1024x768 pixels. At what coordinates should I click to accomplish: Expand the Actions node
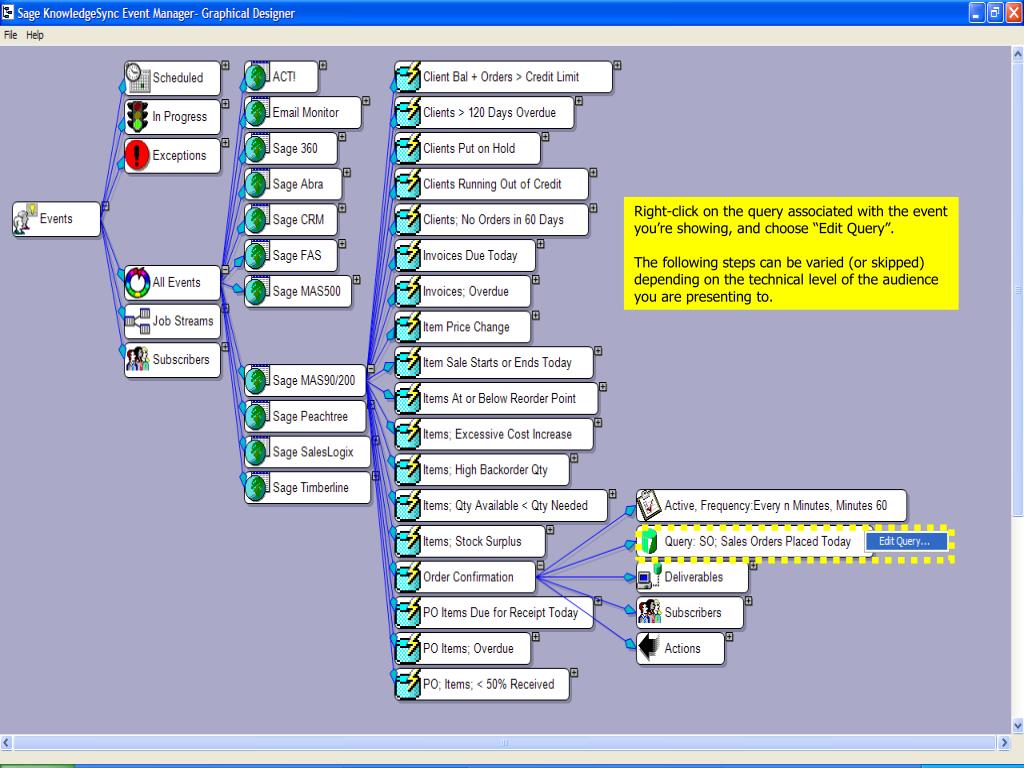pos(729,637)
